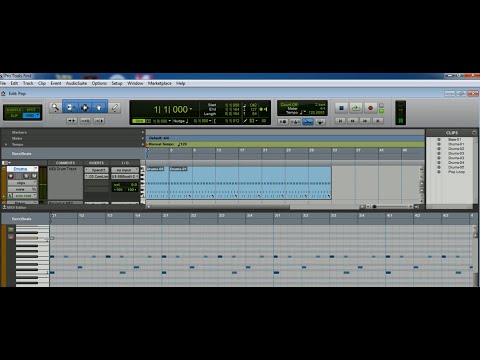Enable Slip edit mode
480x360 pixels.
(x=14, y=115)
